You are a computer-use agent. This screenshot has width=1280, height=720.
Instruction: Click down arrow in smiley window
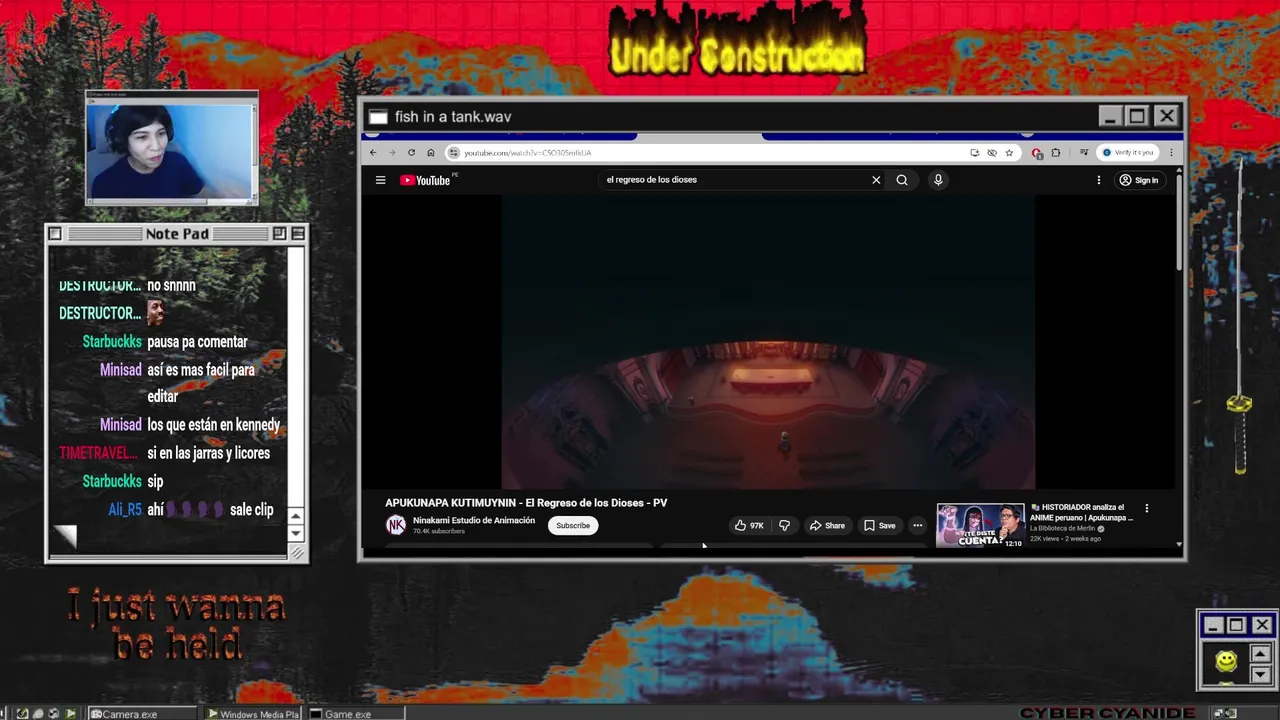pyautogui.click(x=1260, y=675)
